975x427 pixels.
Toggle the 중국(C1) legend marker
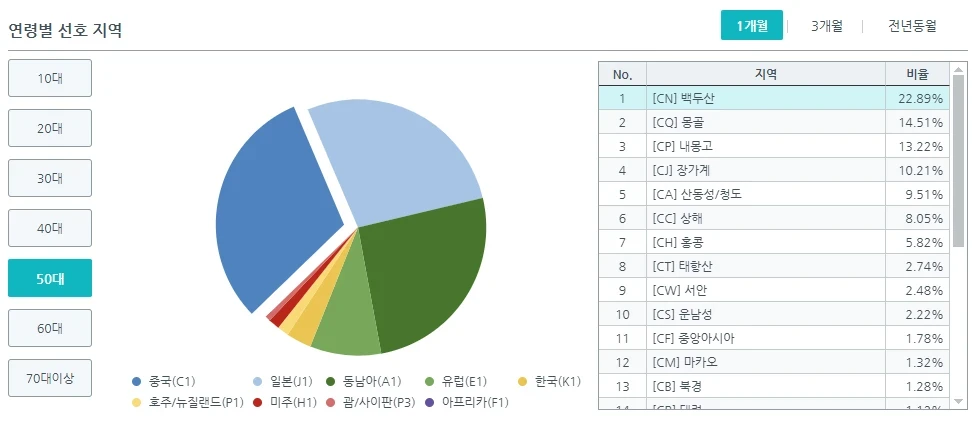tap(137, 382)
